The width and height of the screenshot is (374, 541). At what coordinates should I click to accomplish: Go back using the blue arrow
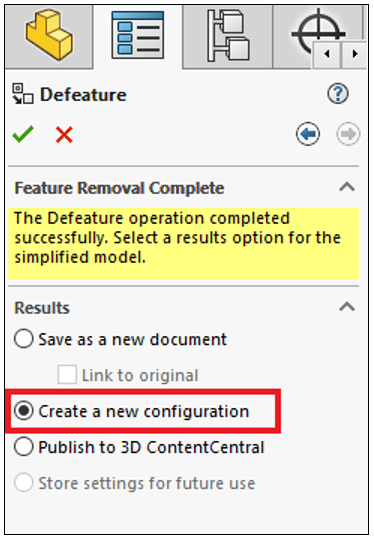(308, 134)
